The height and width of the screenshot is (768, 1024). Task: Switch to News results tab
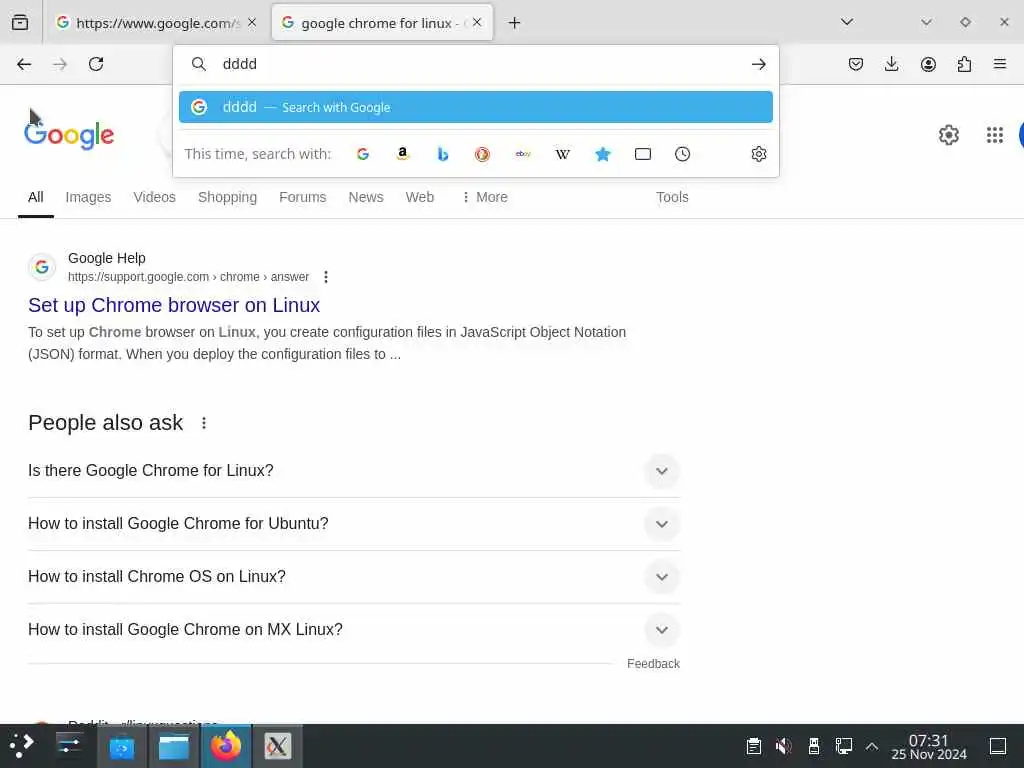pos(366,197)
